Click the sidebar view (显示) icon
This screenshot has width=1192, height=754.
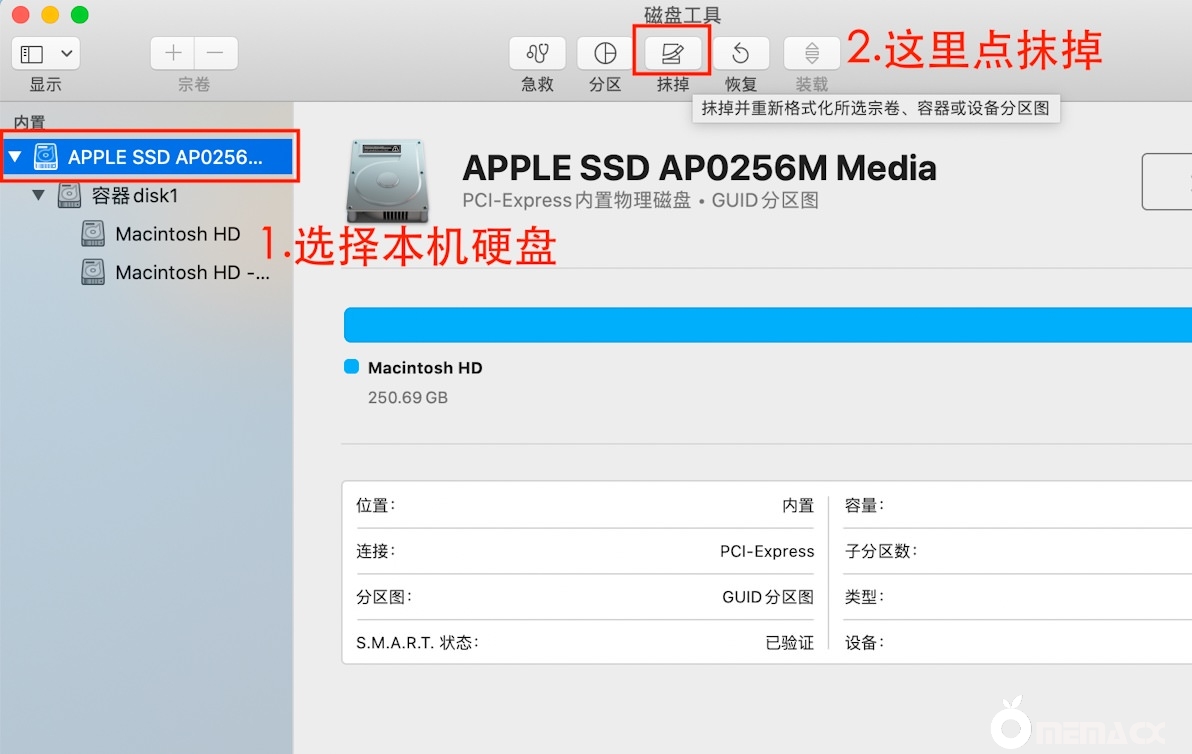click(x=33, y=54)
